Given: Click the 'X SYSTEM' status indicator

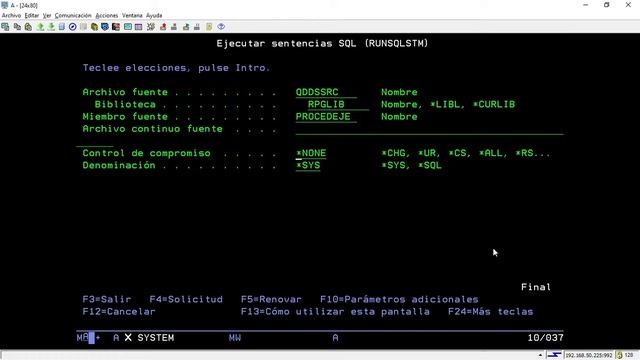Looking at the screenshot, I should [149, 338].
